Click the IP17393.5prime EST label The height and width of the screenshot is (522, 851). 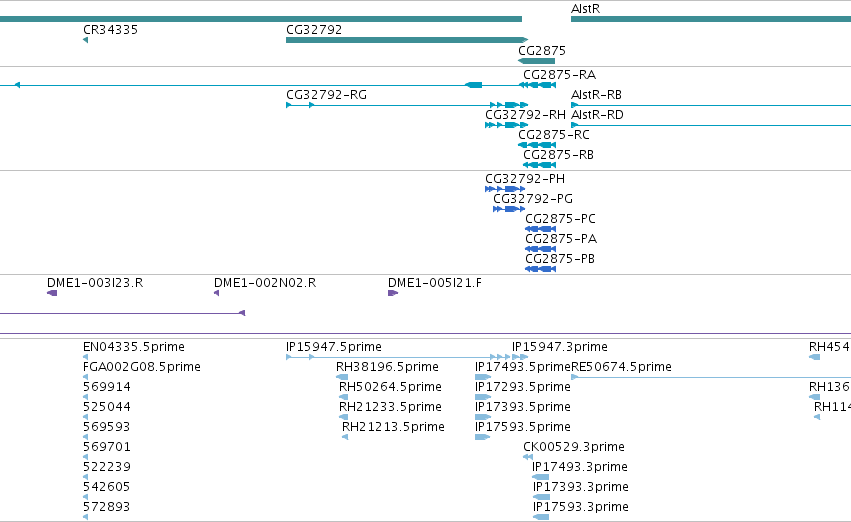[523, 407]
